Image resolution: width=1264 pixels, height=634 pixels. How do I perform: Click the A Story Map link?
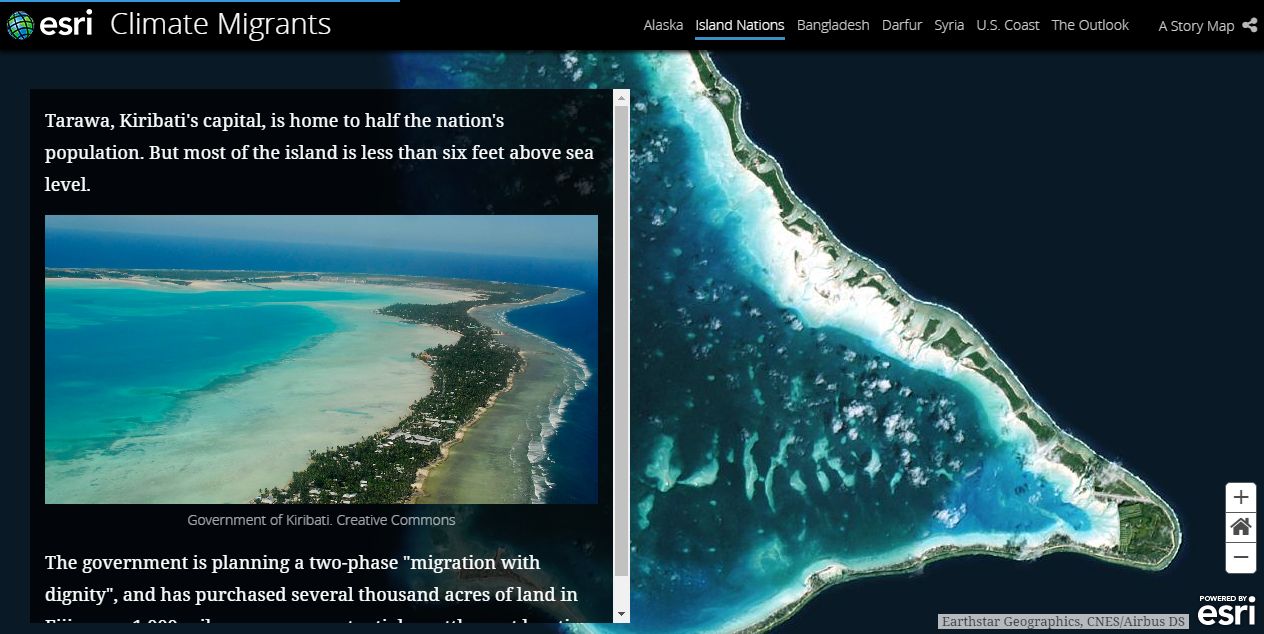pyautogui.click(x=1196, y=27)
